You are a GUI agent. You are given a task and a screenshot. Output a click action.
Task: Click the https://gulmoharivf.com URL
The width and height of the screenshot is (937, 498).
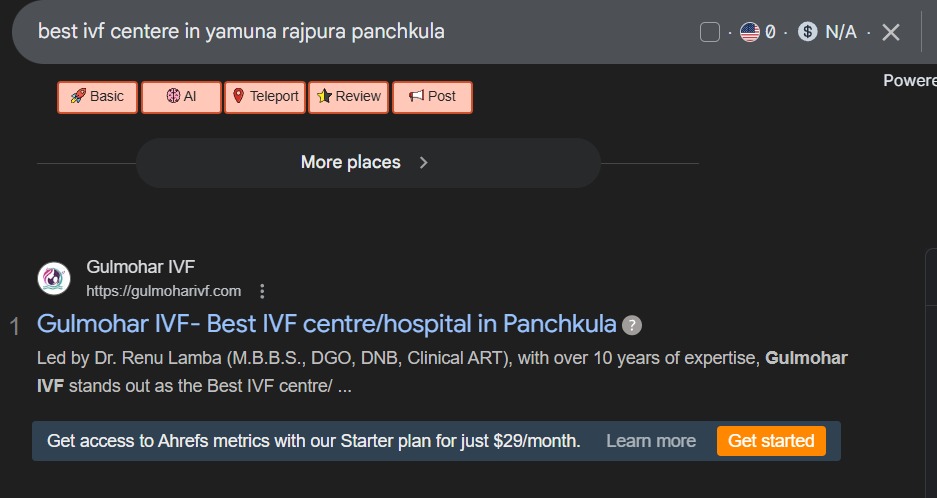coord(164,291)
